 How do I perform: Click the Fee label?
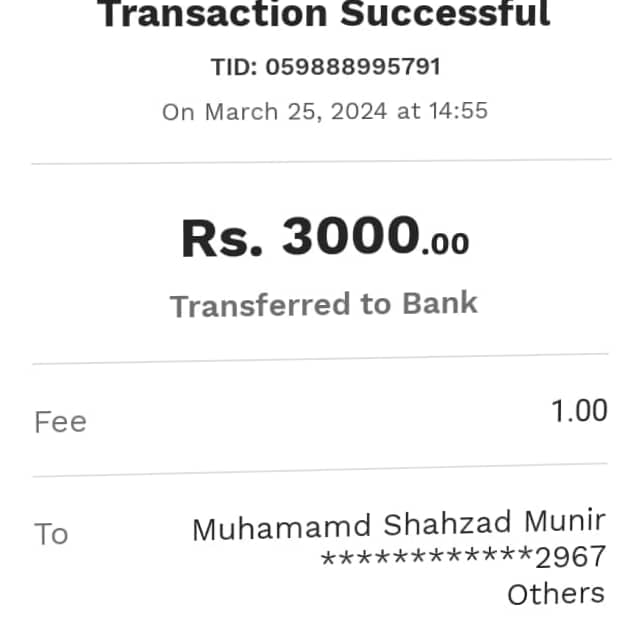(60, 422)
